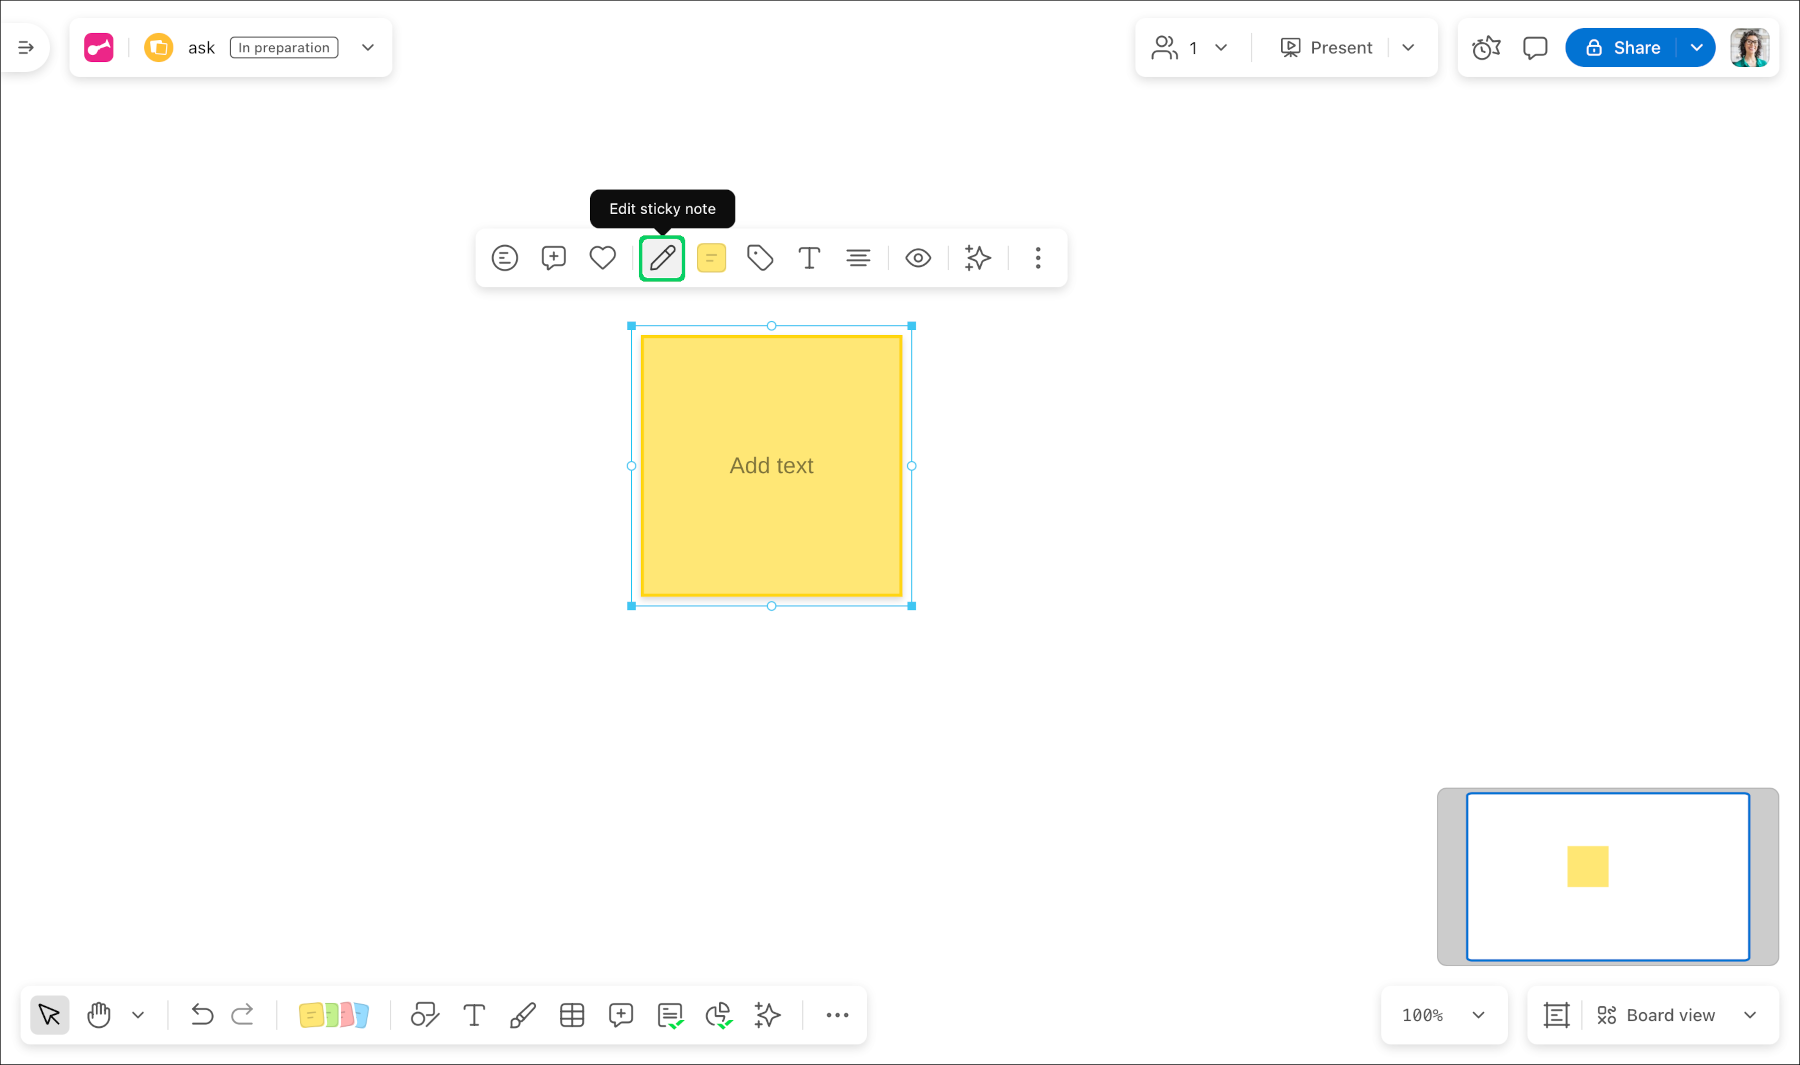Open the three-dot more options menu on note toolbar
Viewport: 1800px width, 1065px height.
[x=1038, y=258]
